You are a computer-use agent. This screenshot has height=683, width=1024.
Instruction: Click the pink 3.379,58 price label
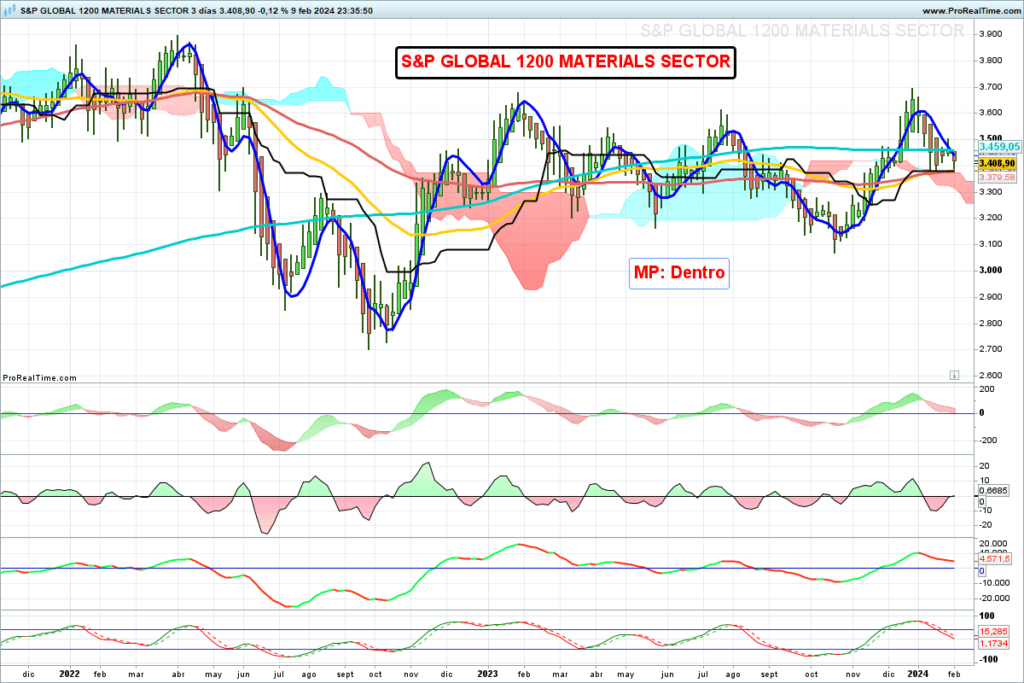point(997,177)
